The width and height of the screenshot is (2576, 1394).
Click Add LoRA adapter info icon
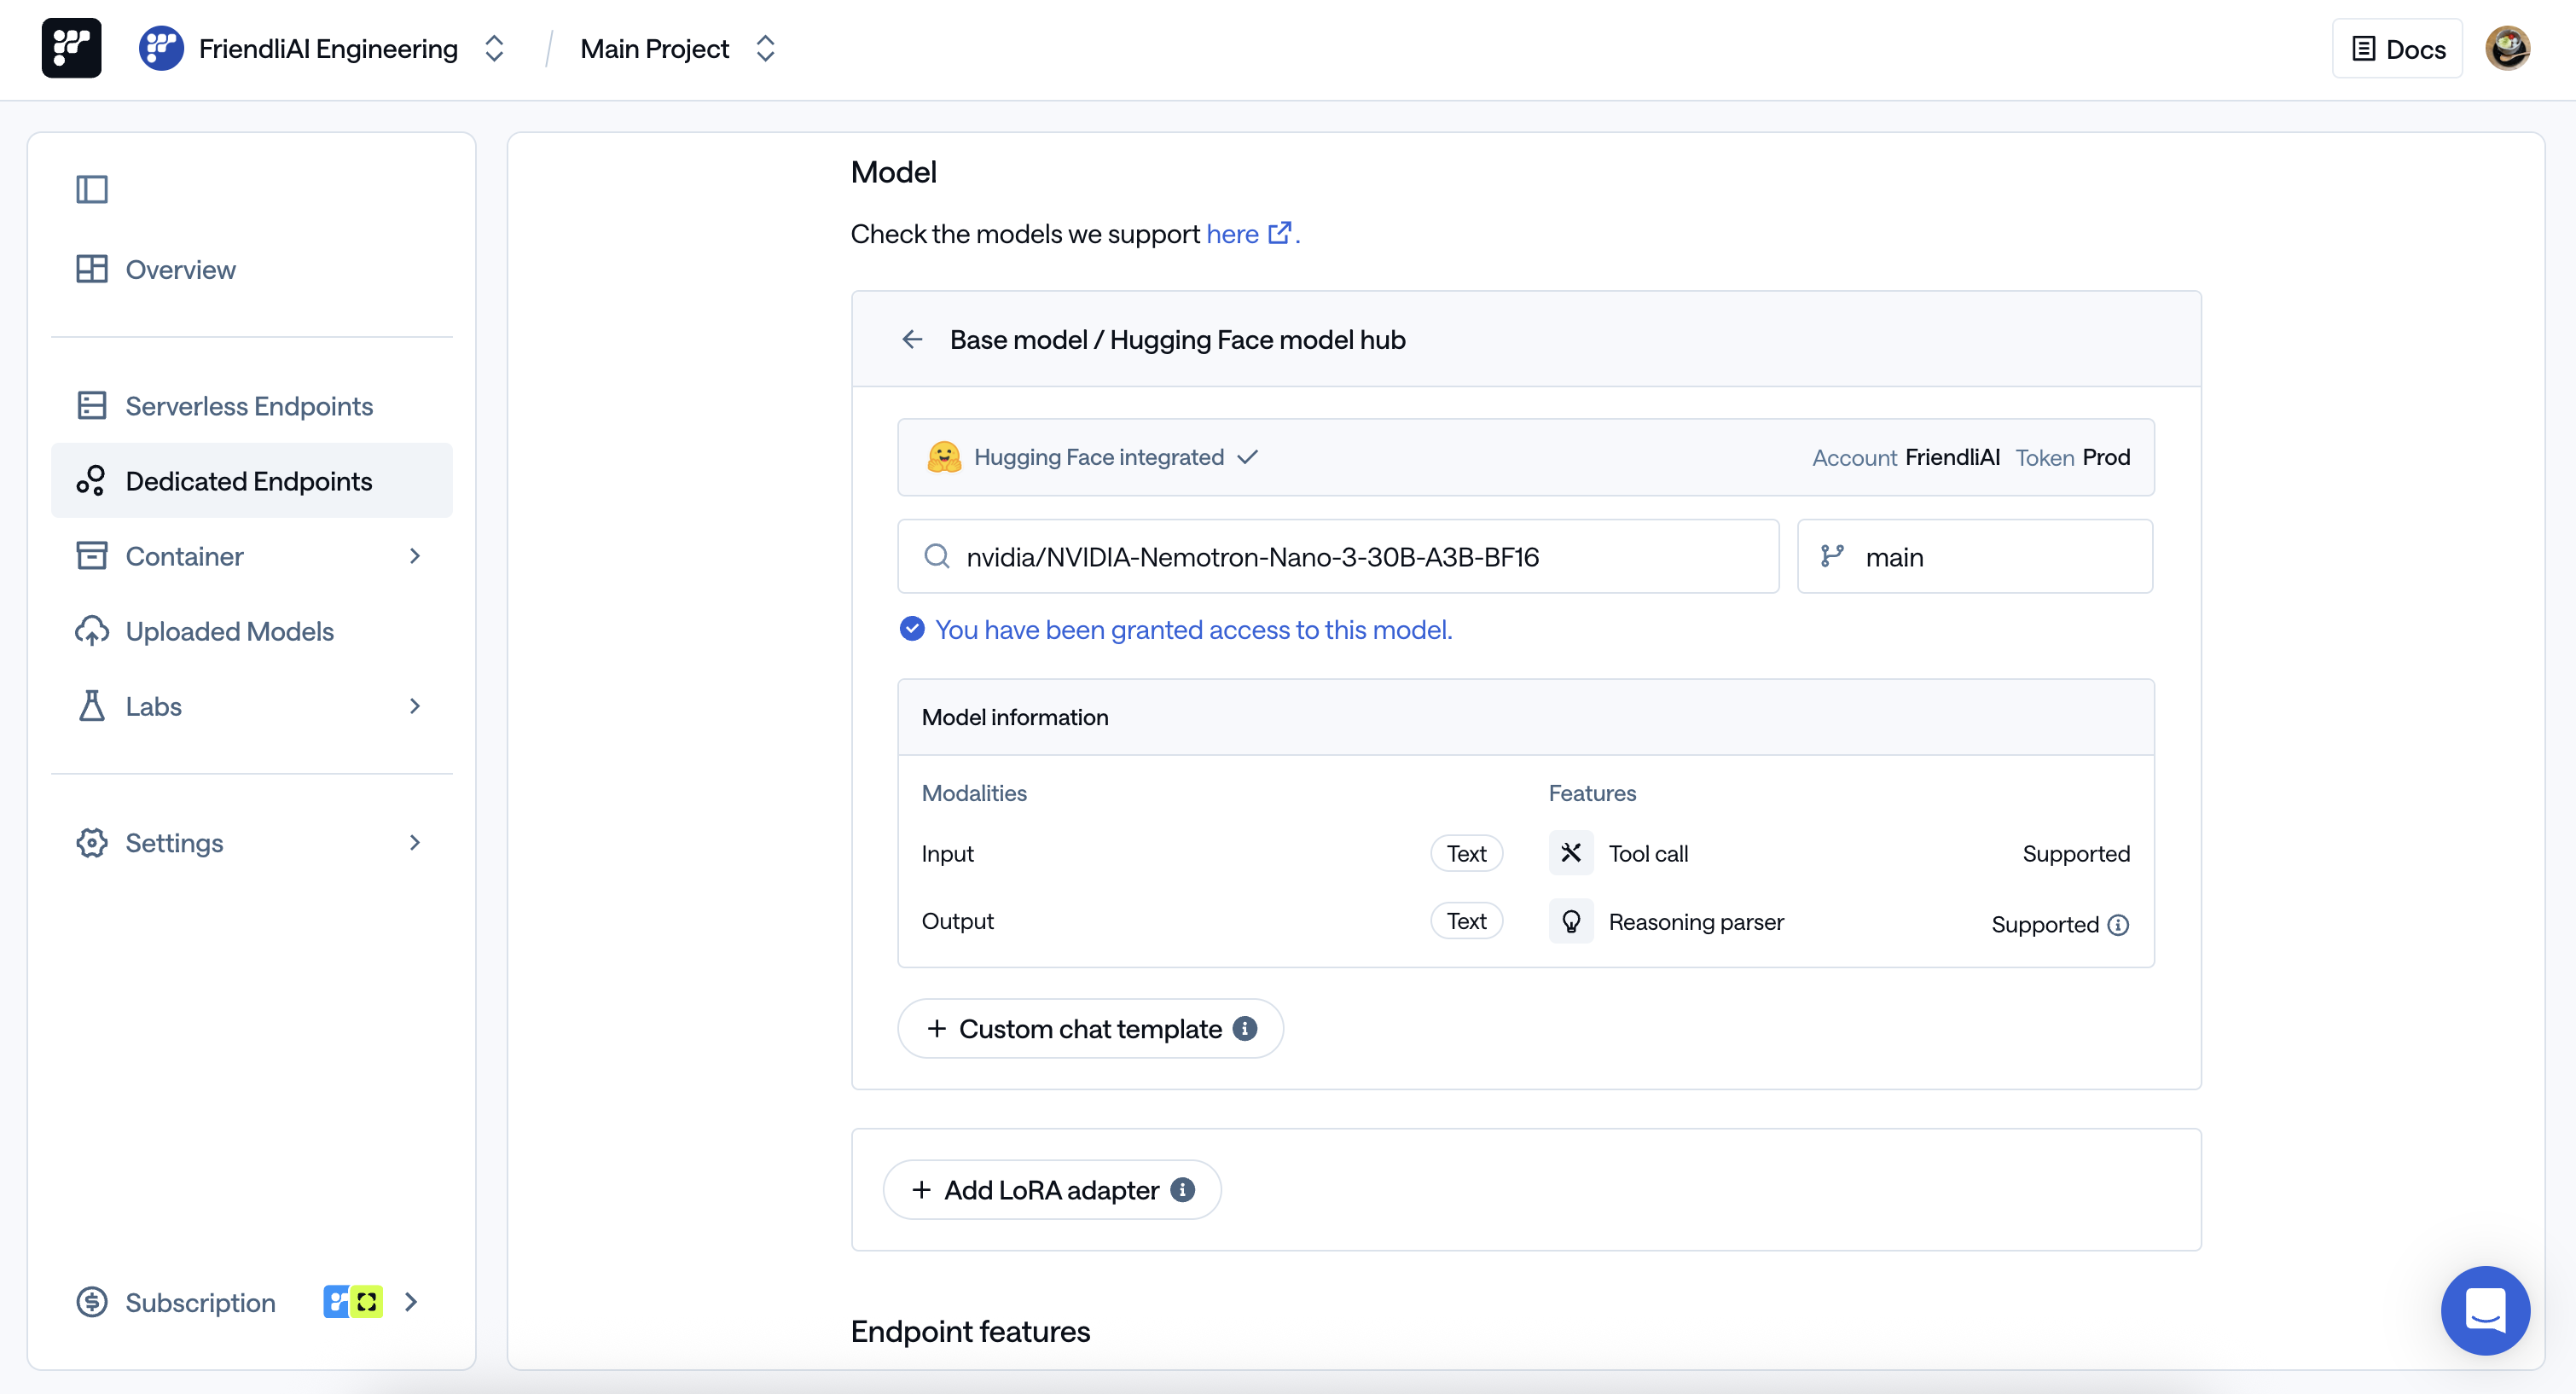pos(1183,1190)
